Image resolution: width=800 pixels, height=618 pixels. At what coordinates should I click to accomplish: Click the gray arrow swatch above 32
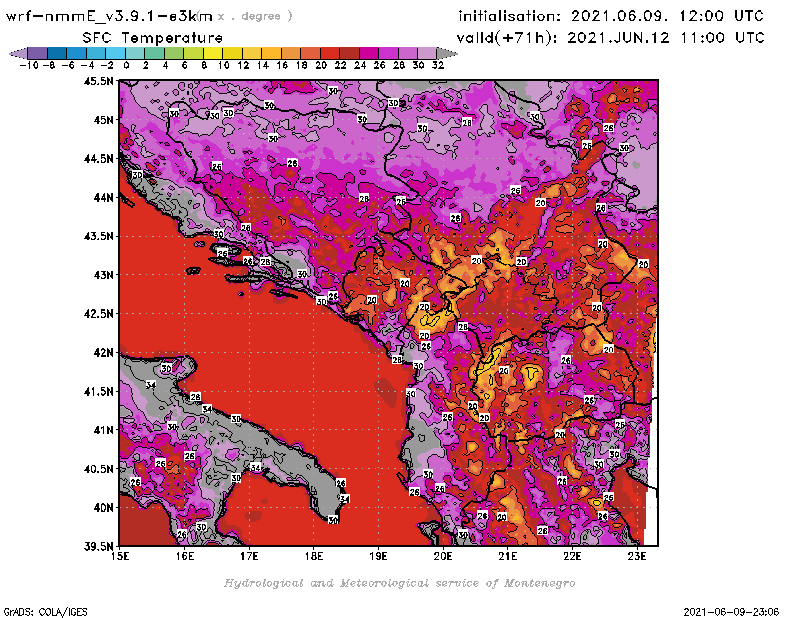click(x=447, y=53)
